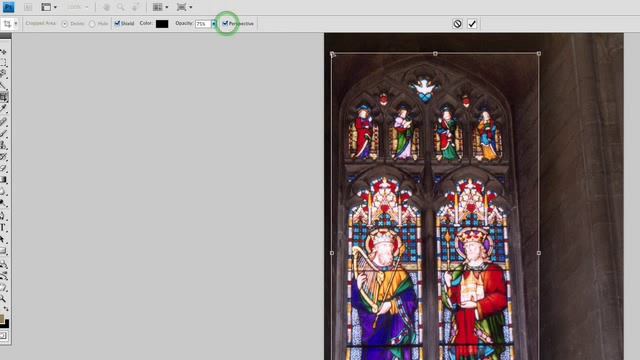Select the Brush tool

pyautogui.click(x=3, y=133)
